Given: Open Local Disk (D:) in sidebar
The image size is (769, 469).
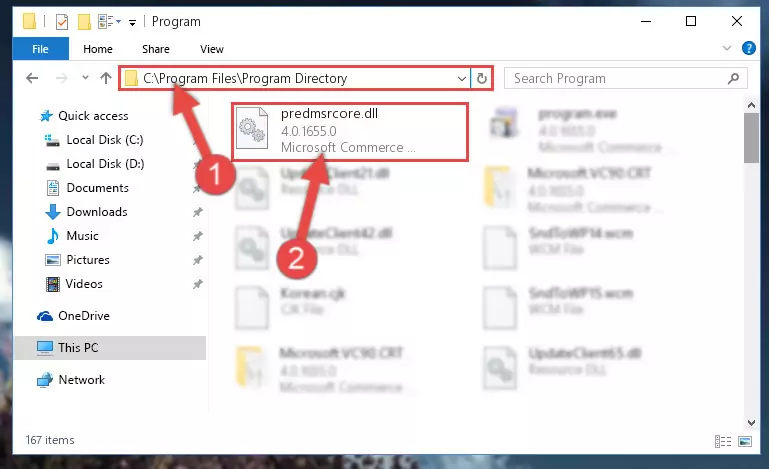Looking at the screenshot, I should pyautogui.click(x=105, y=164).
